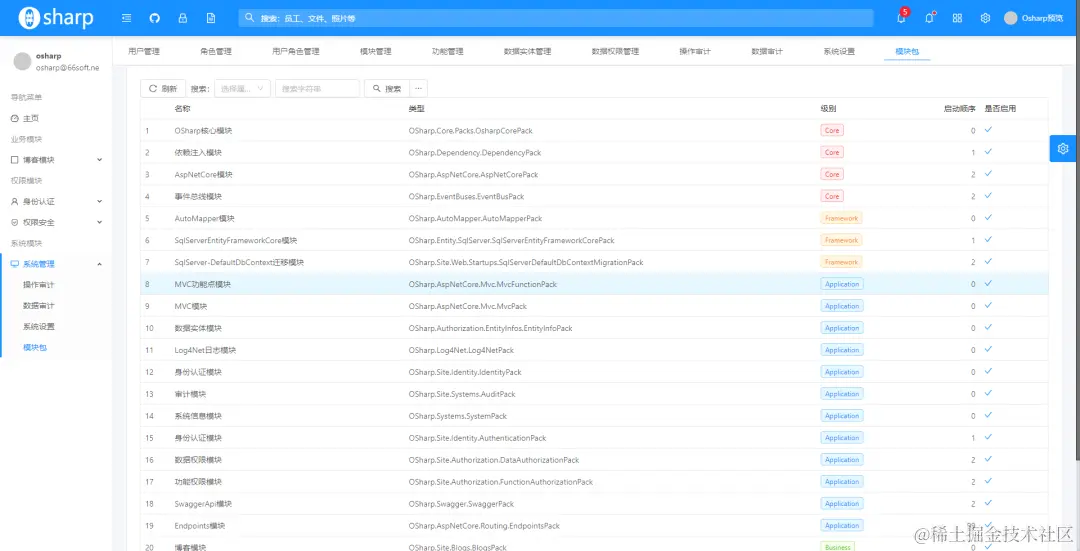
Task: Click the 名称 column header
Action: click(183, 108)
